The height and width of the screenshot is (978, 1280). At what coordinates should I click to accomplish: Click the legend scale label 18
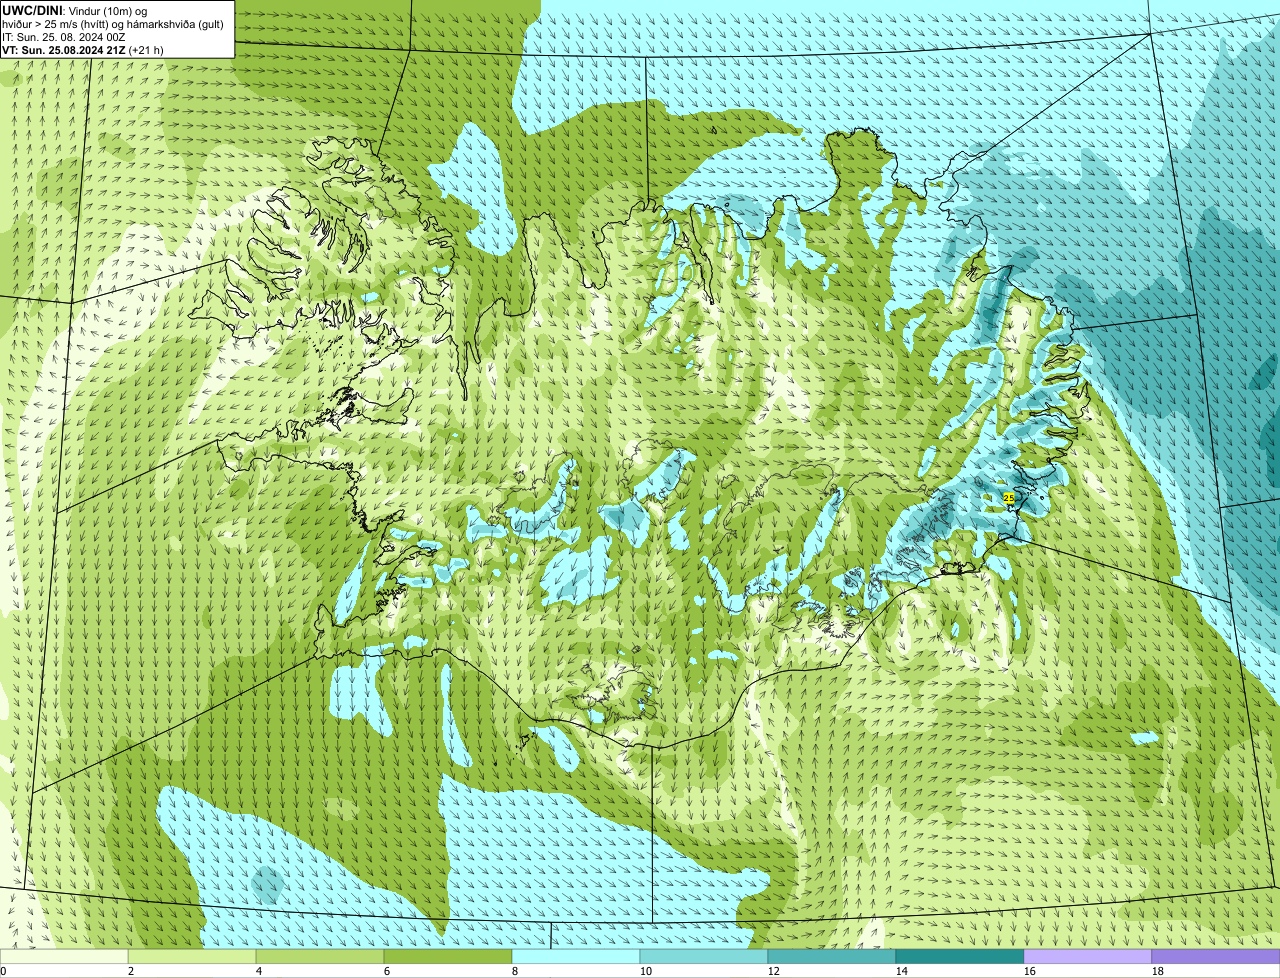click(1158, 971)
